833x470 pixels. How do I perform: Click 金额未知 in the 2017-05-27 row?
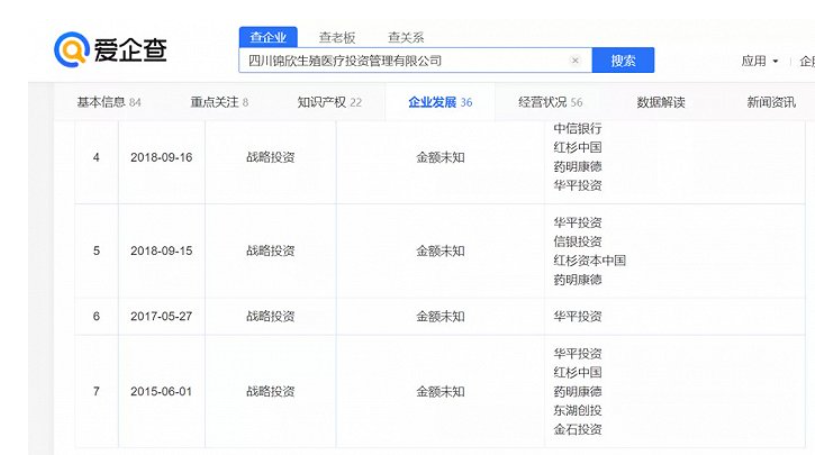[440, 316]
